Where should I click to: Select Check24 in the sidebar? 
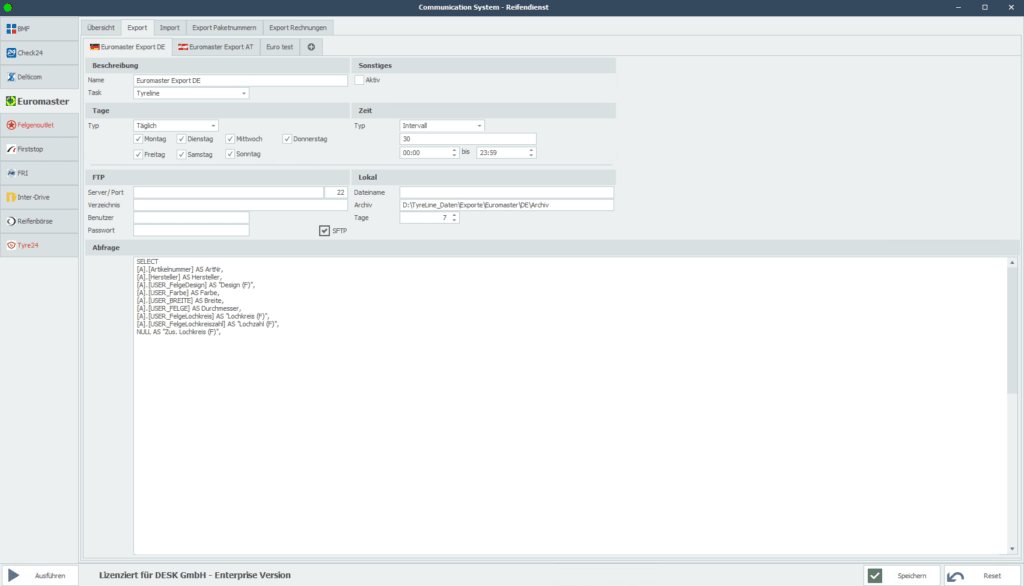click(39, 53)
